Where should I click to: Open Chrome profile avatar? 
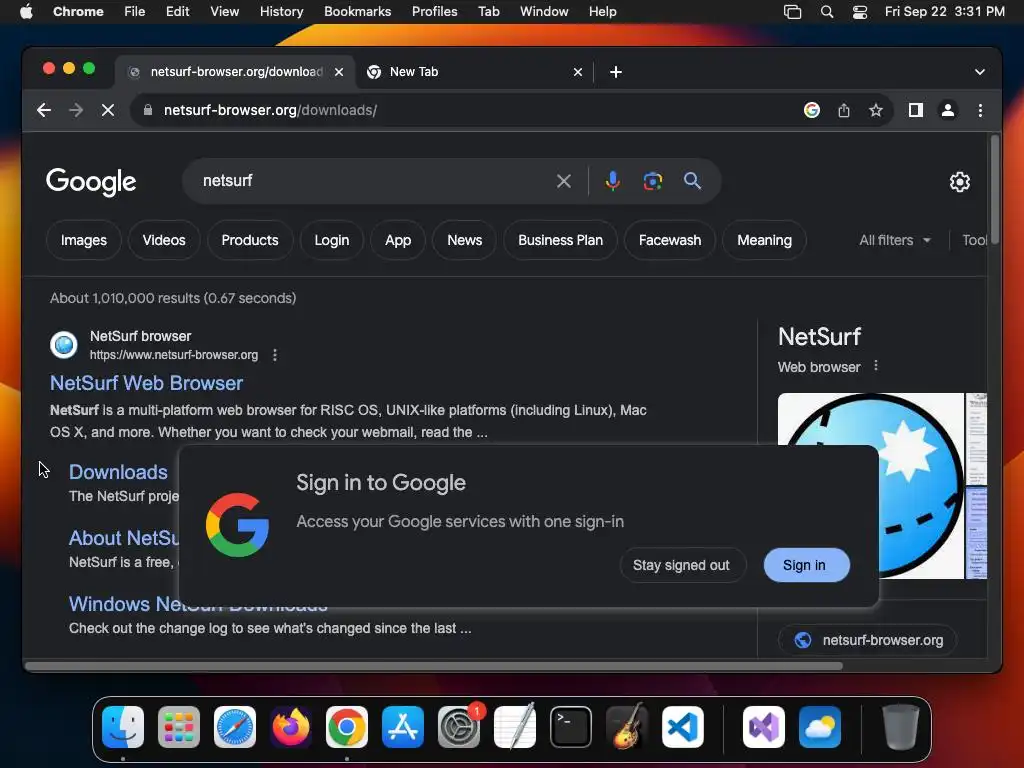pos(948,110)
